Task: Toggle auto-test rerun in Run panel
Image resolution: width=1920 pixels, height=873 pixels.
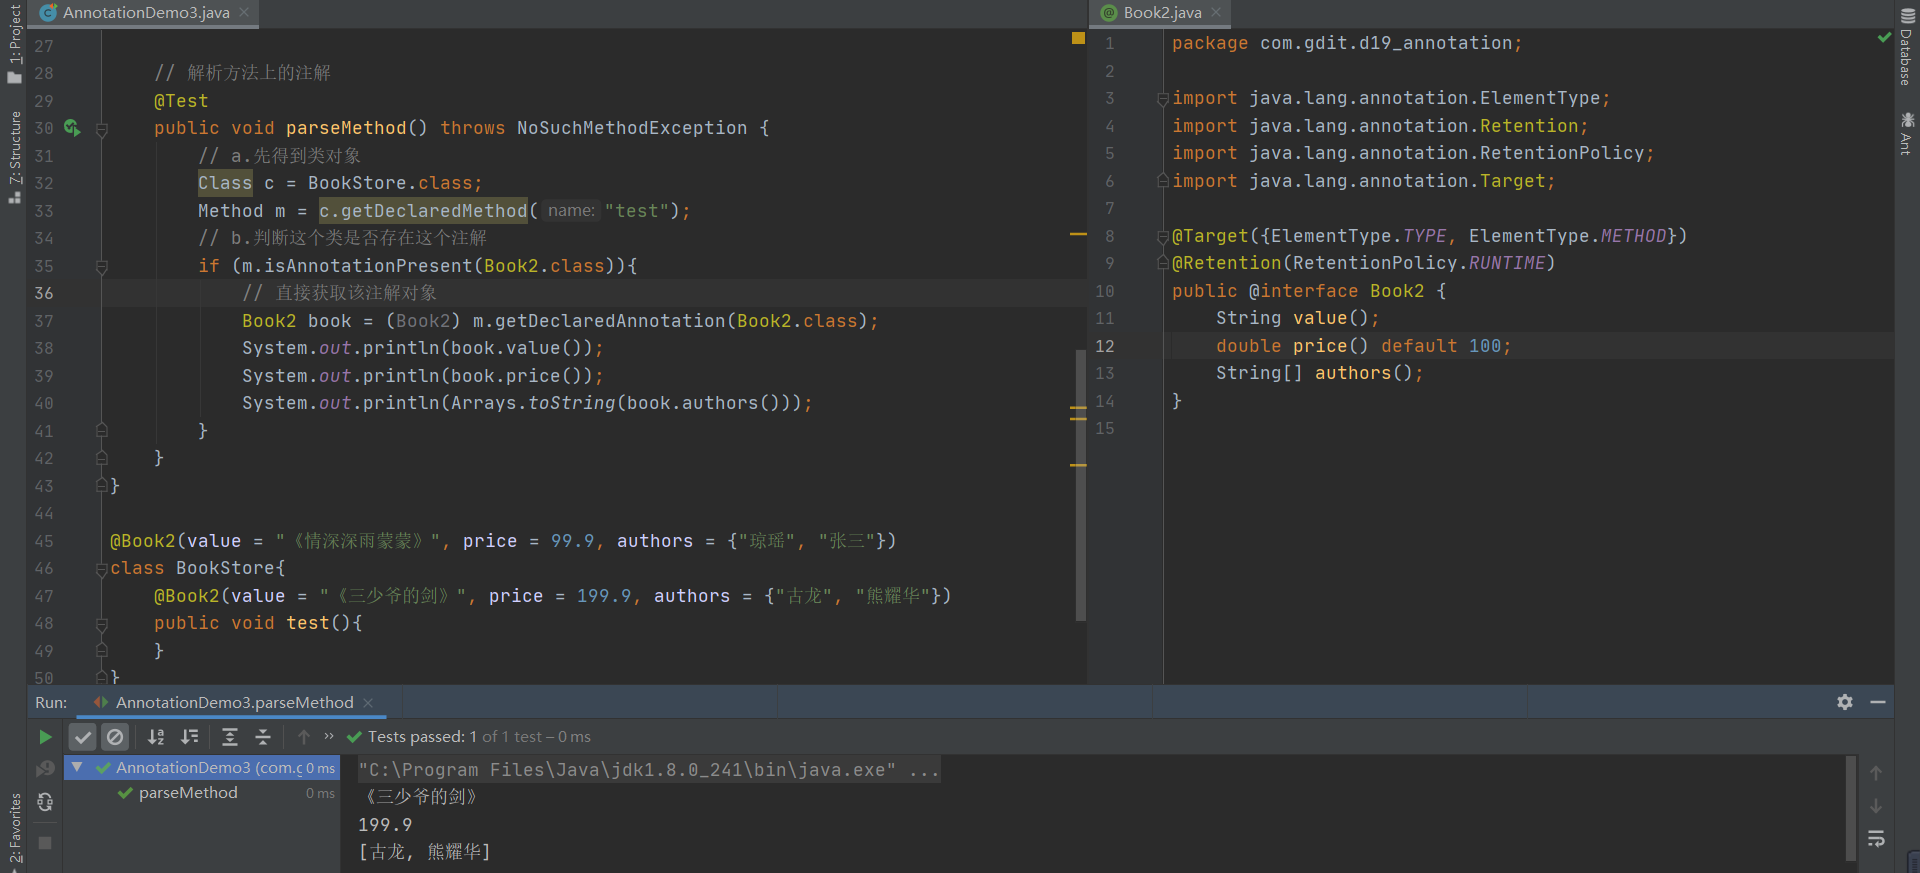Action: [45, 802]
